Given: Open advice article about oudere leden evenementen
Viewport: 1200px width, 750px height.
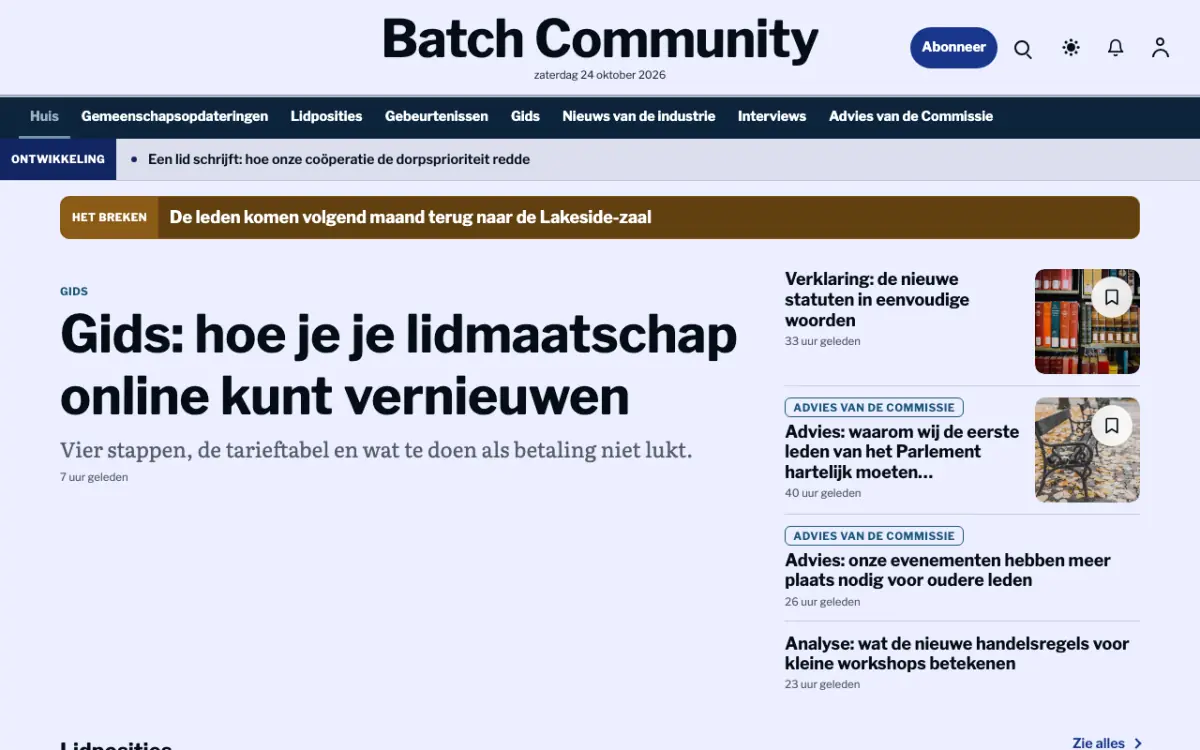Looking at the screenshot, I should (948, 570).
